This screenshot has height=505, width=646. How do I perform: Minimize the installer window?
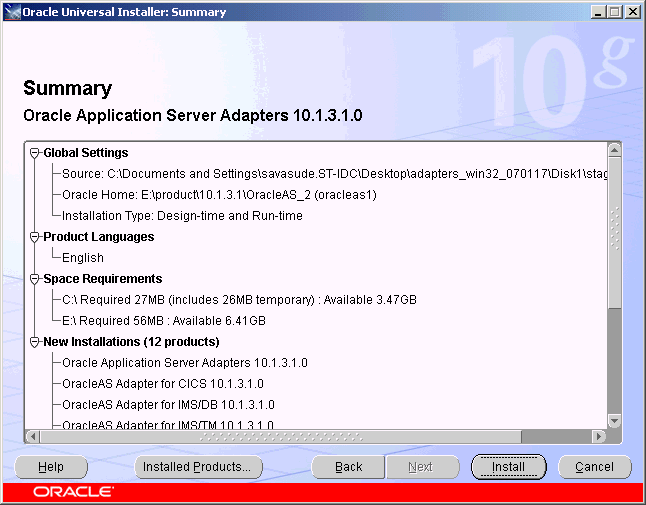pyautogui.click(x=598, y=12)
